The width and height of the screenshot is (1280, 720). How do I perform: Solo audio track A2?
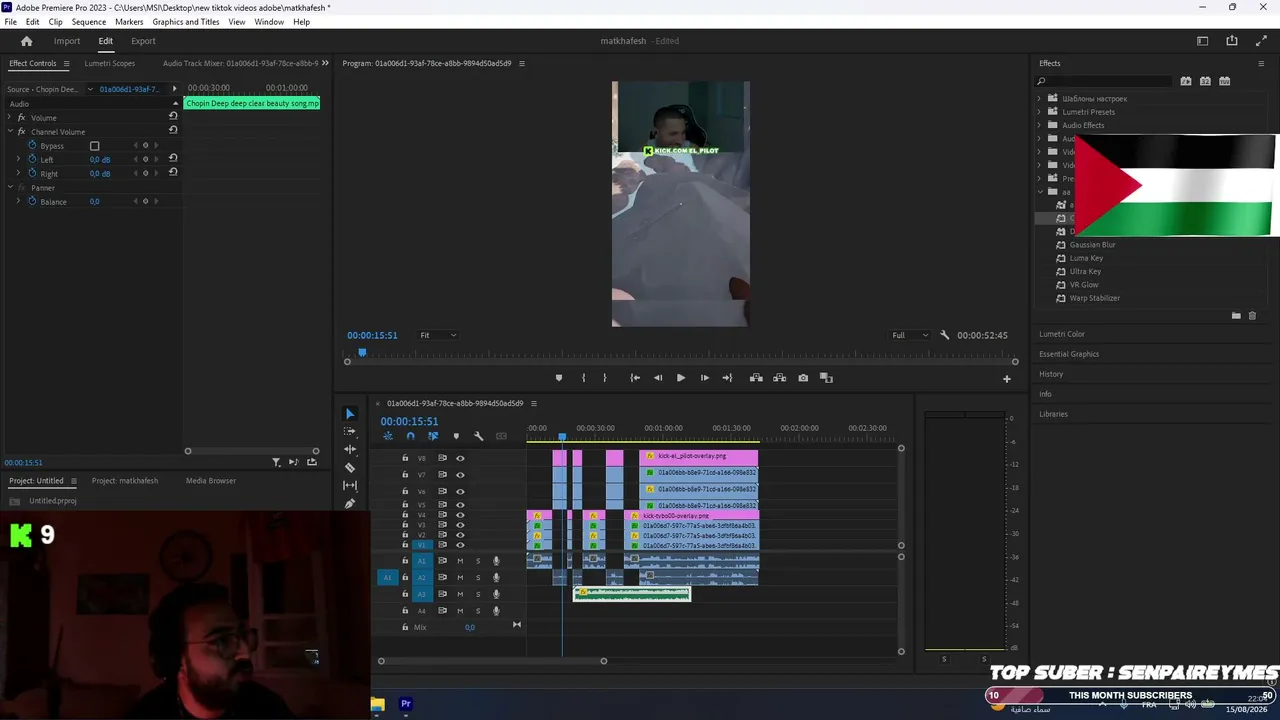click(478, 577)
